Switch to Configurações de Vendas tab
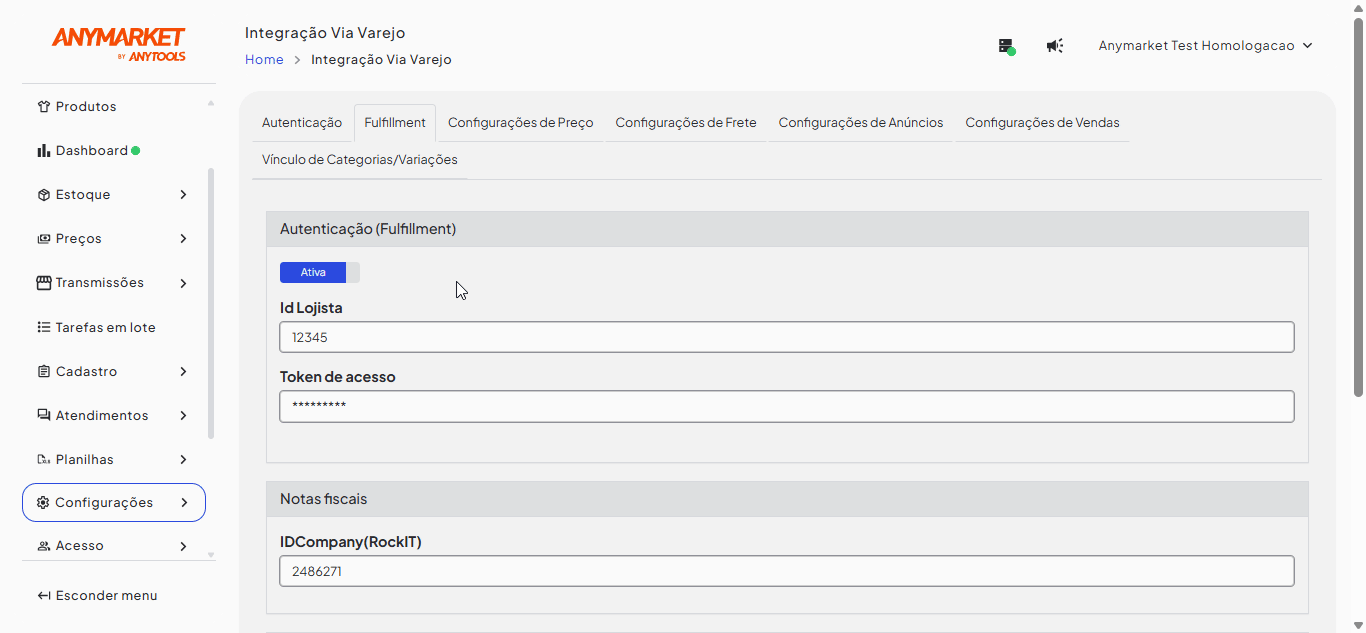This screenshot has width=1366, height=633. (x=1042, y=123)
